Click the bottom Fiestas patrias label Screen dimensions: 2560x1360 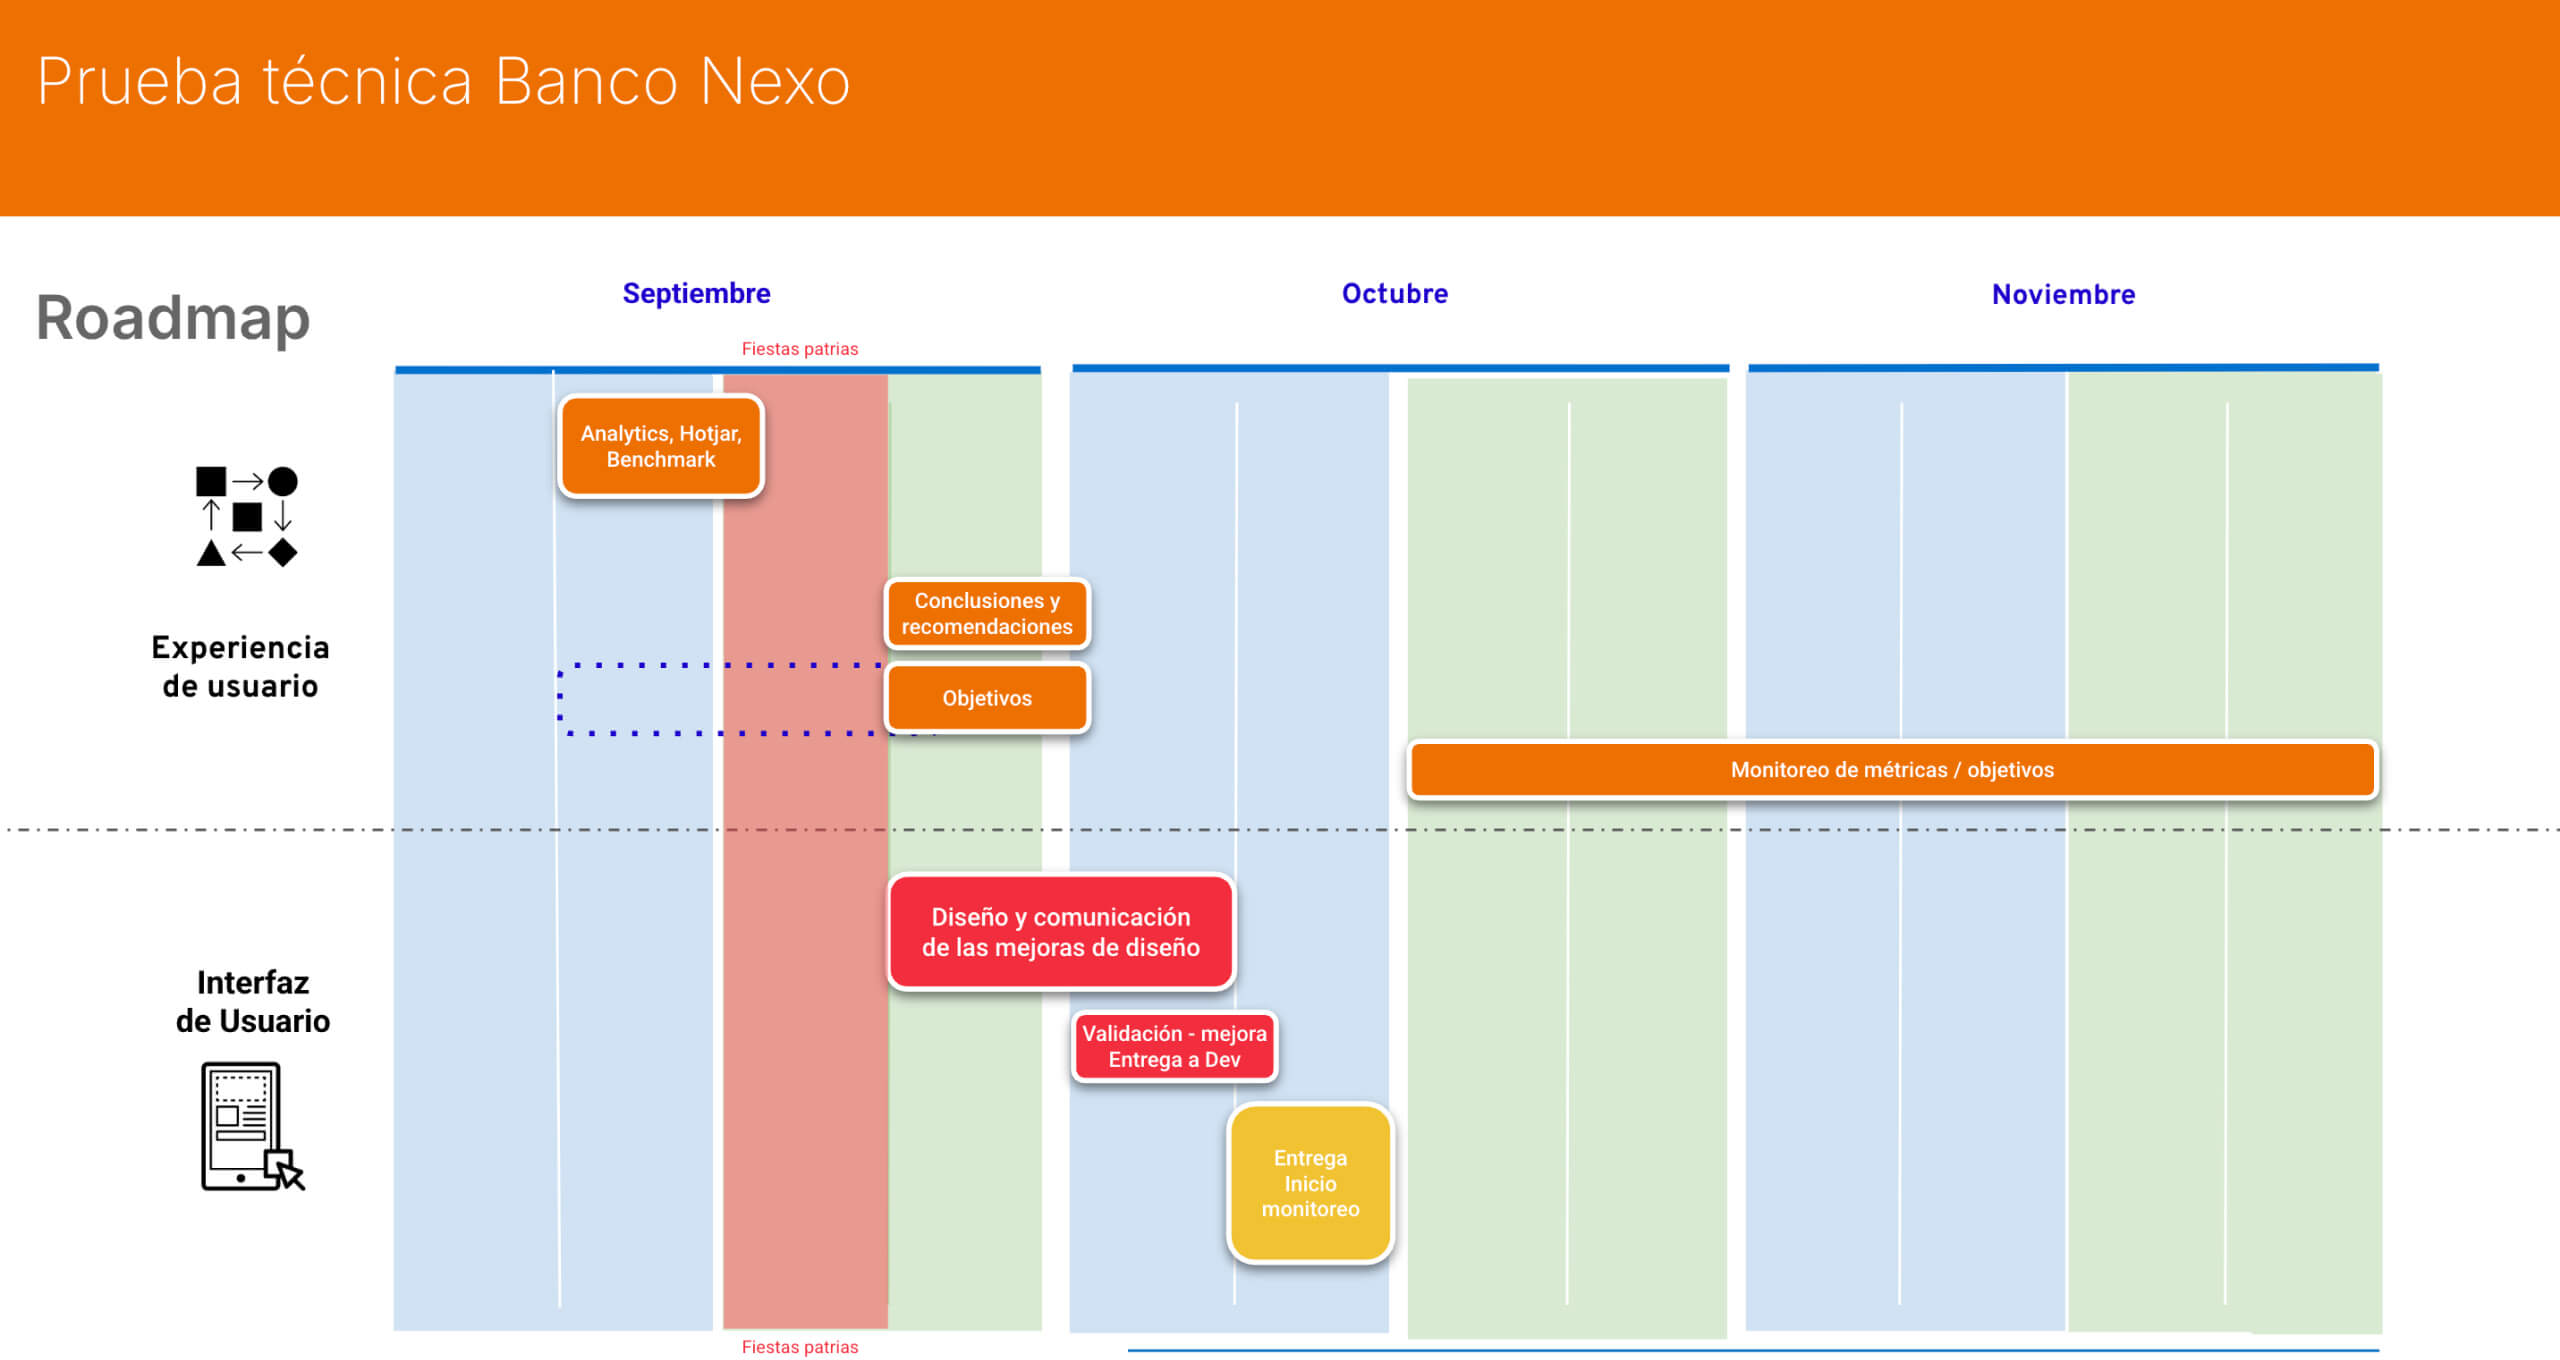[799, 1347]
